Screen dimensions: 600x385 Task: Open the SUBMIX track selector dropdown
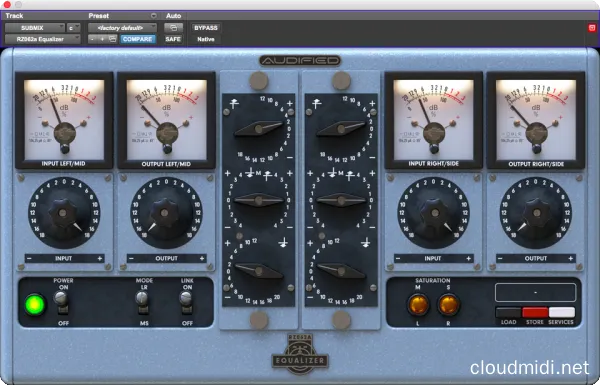point(35,28)
